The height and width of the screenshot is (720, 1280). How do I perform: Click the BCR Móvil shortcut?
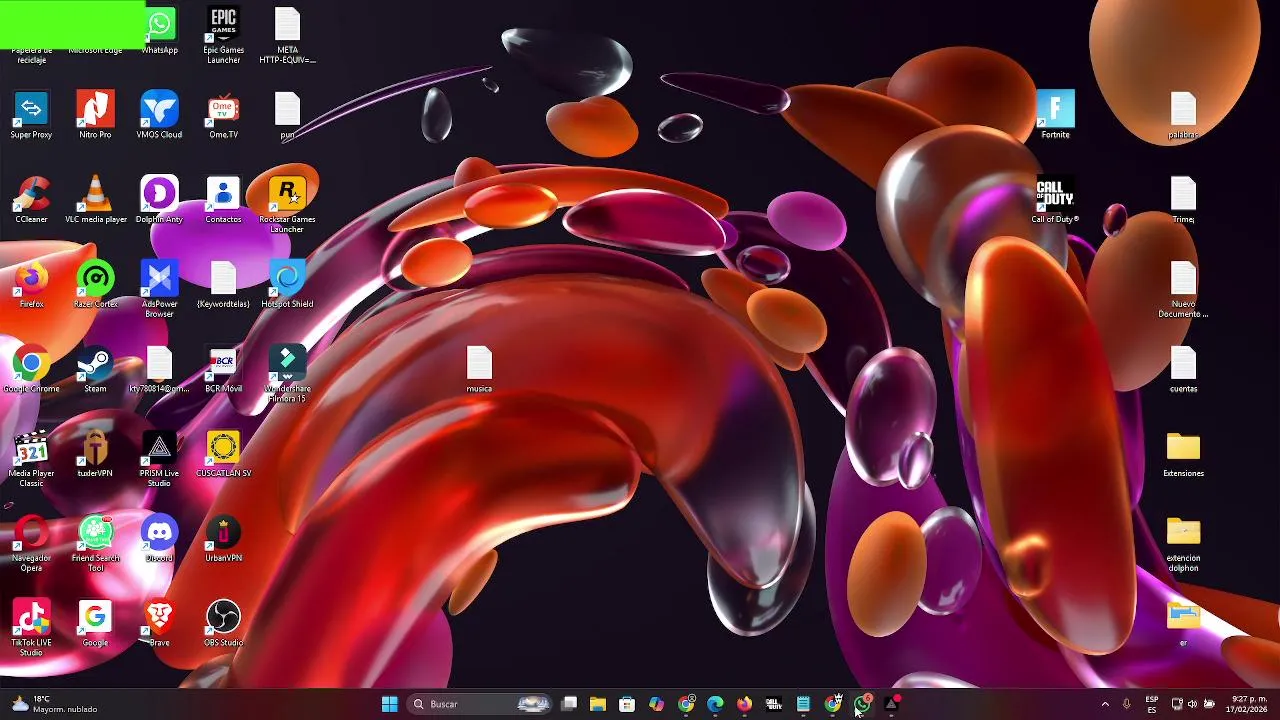(223, 370)
